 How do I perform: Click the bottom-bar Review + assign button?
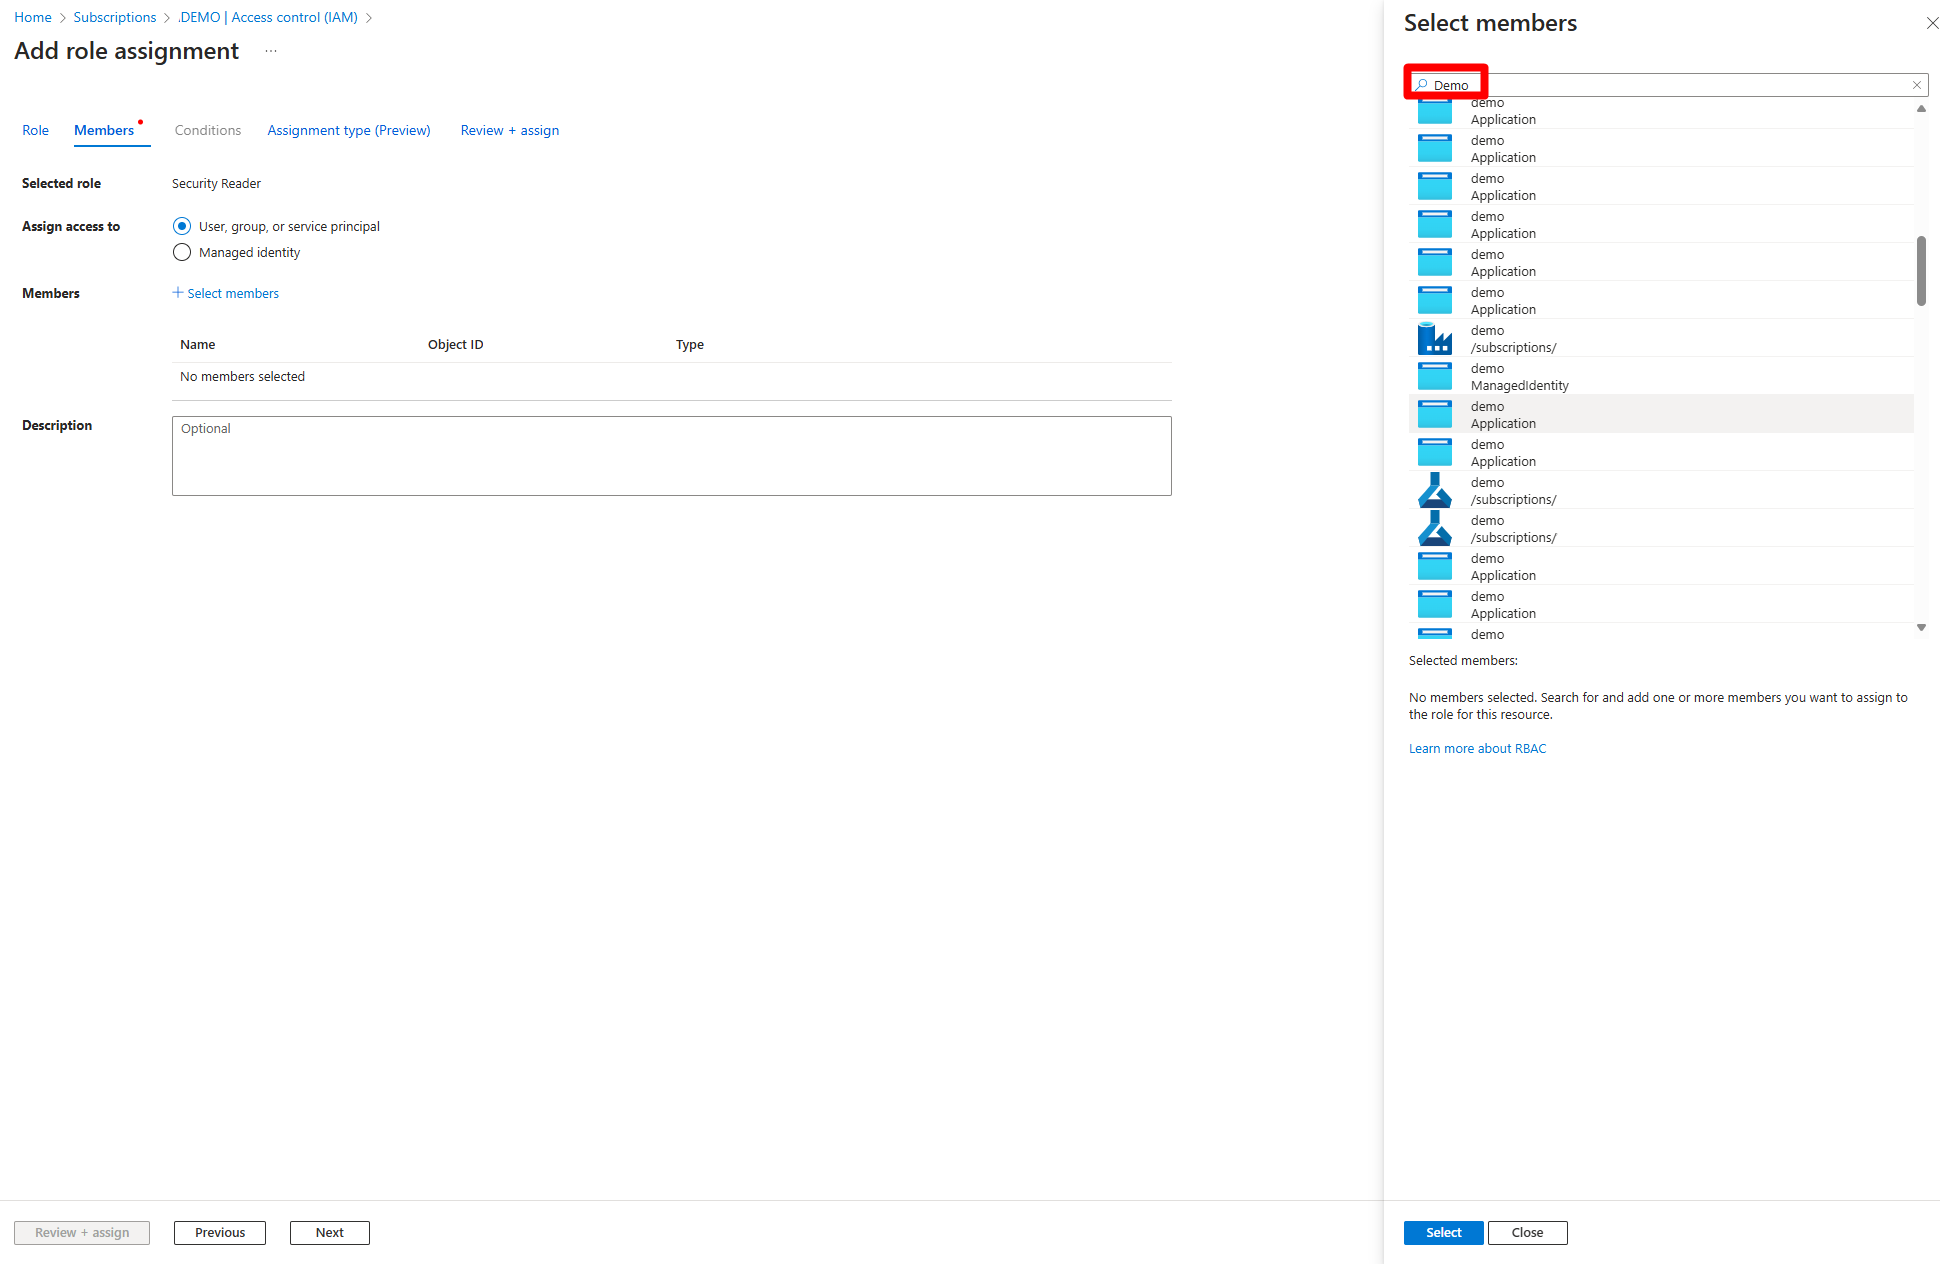[82, 1232]
